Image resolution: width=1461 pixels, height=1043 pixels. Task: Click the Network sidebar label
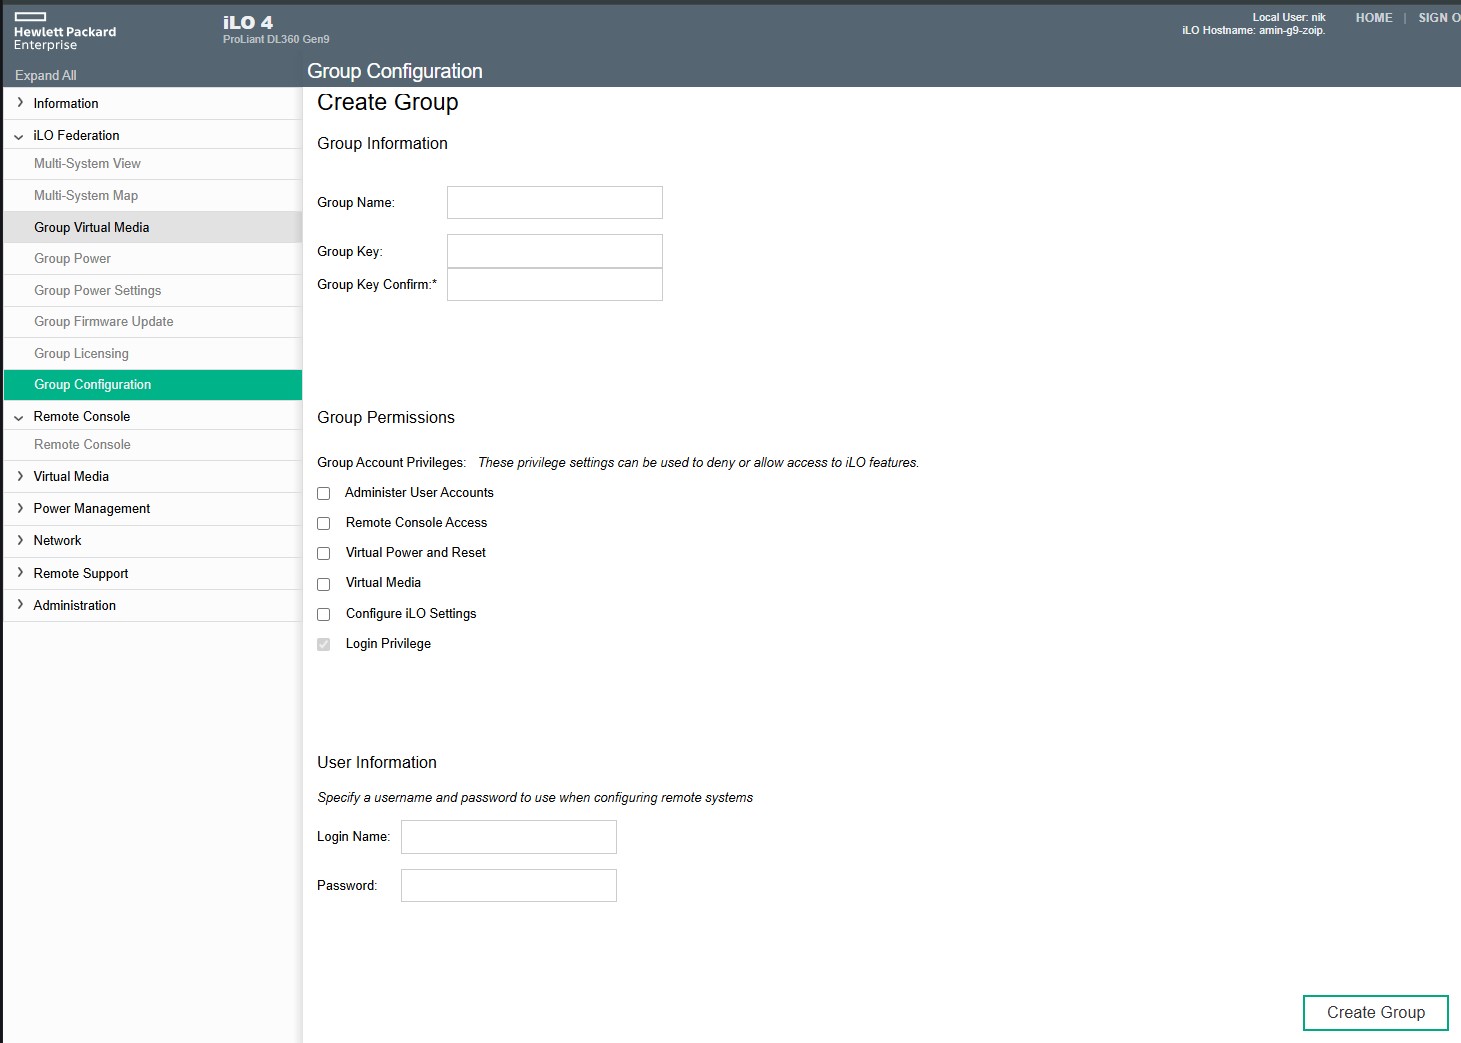[58, 540]
